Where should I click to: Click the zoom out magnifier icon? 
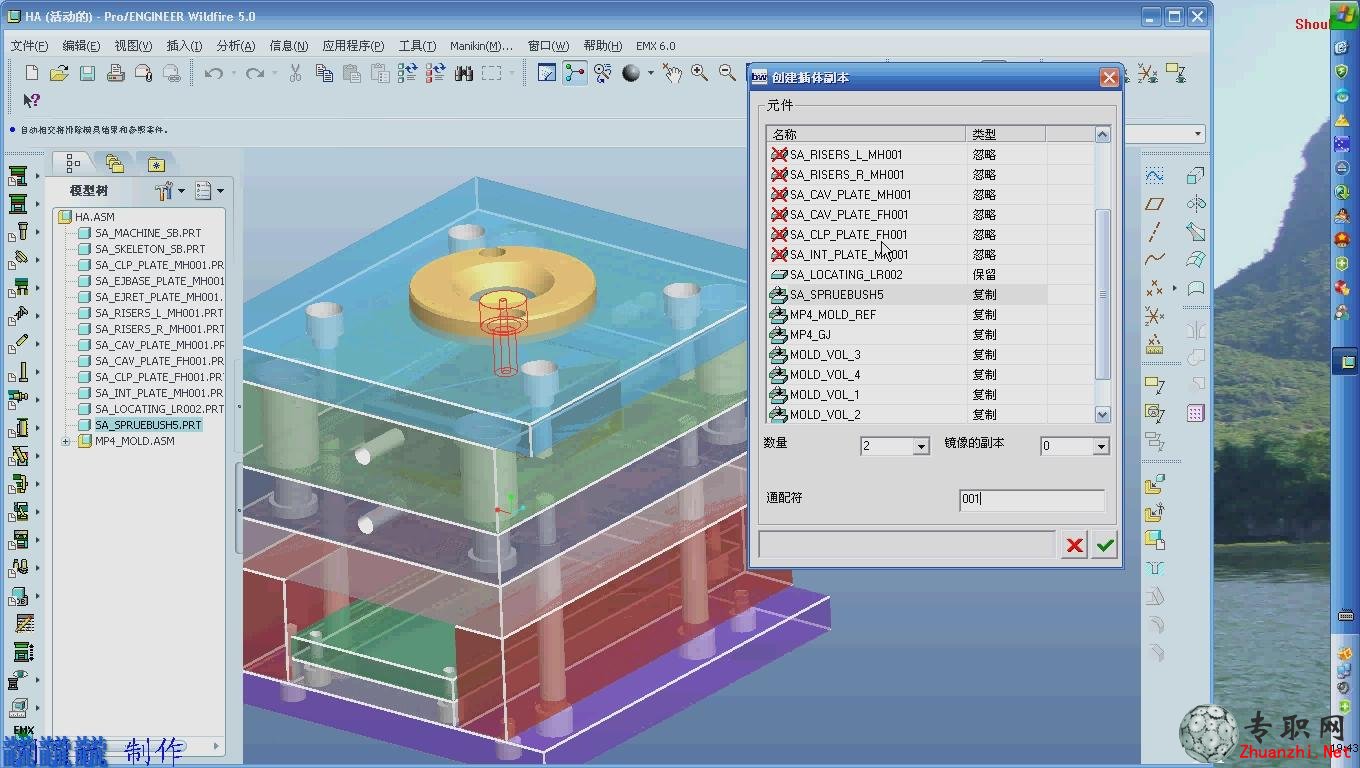(727, 73)
